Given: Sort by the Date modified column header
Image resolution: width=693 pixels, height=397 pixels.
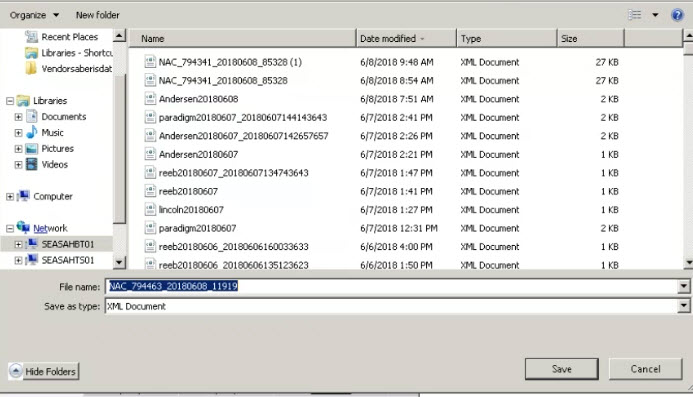Looking at the screenshot, I should (406, 38).
